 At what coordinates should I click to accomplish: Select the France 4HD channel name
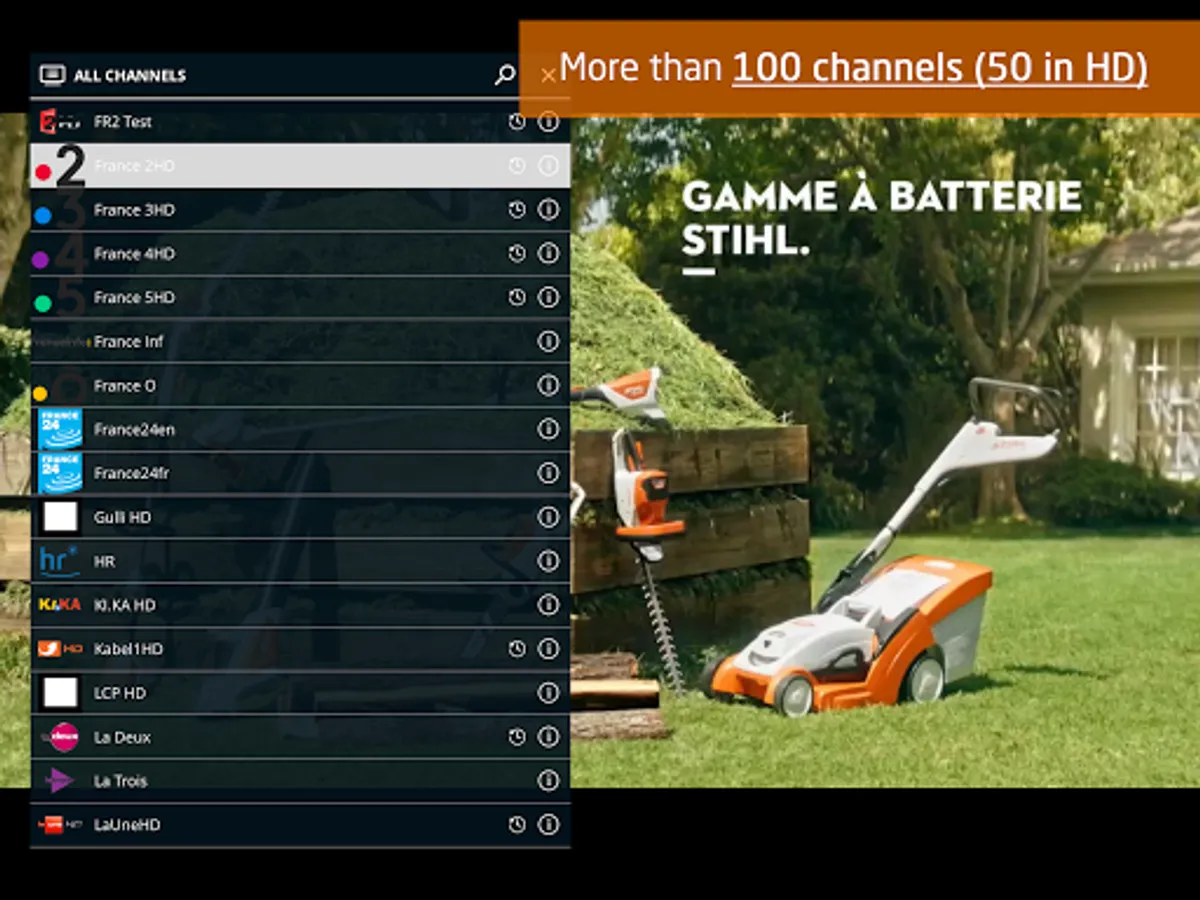[x=134, y=254]
